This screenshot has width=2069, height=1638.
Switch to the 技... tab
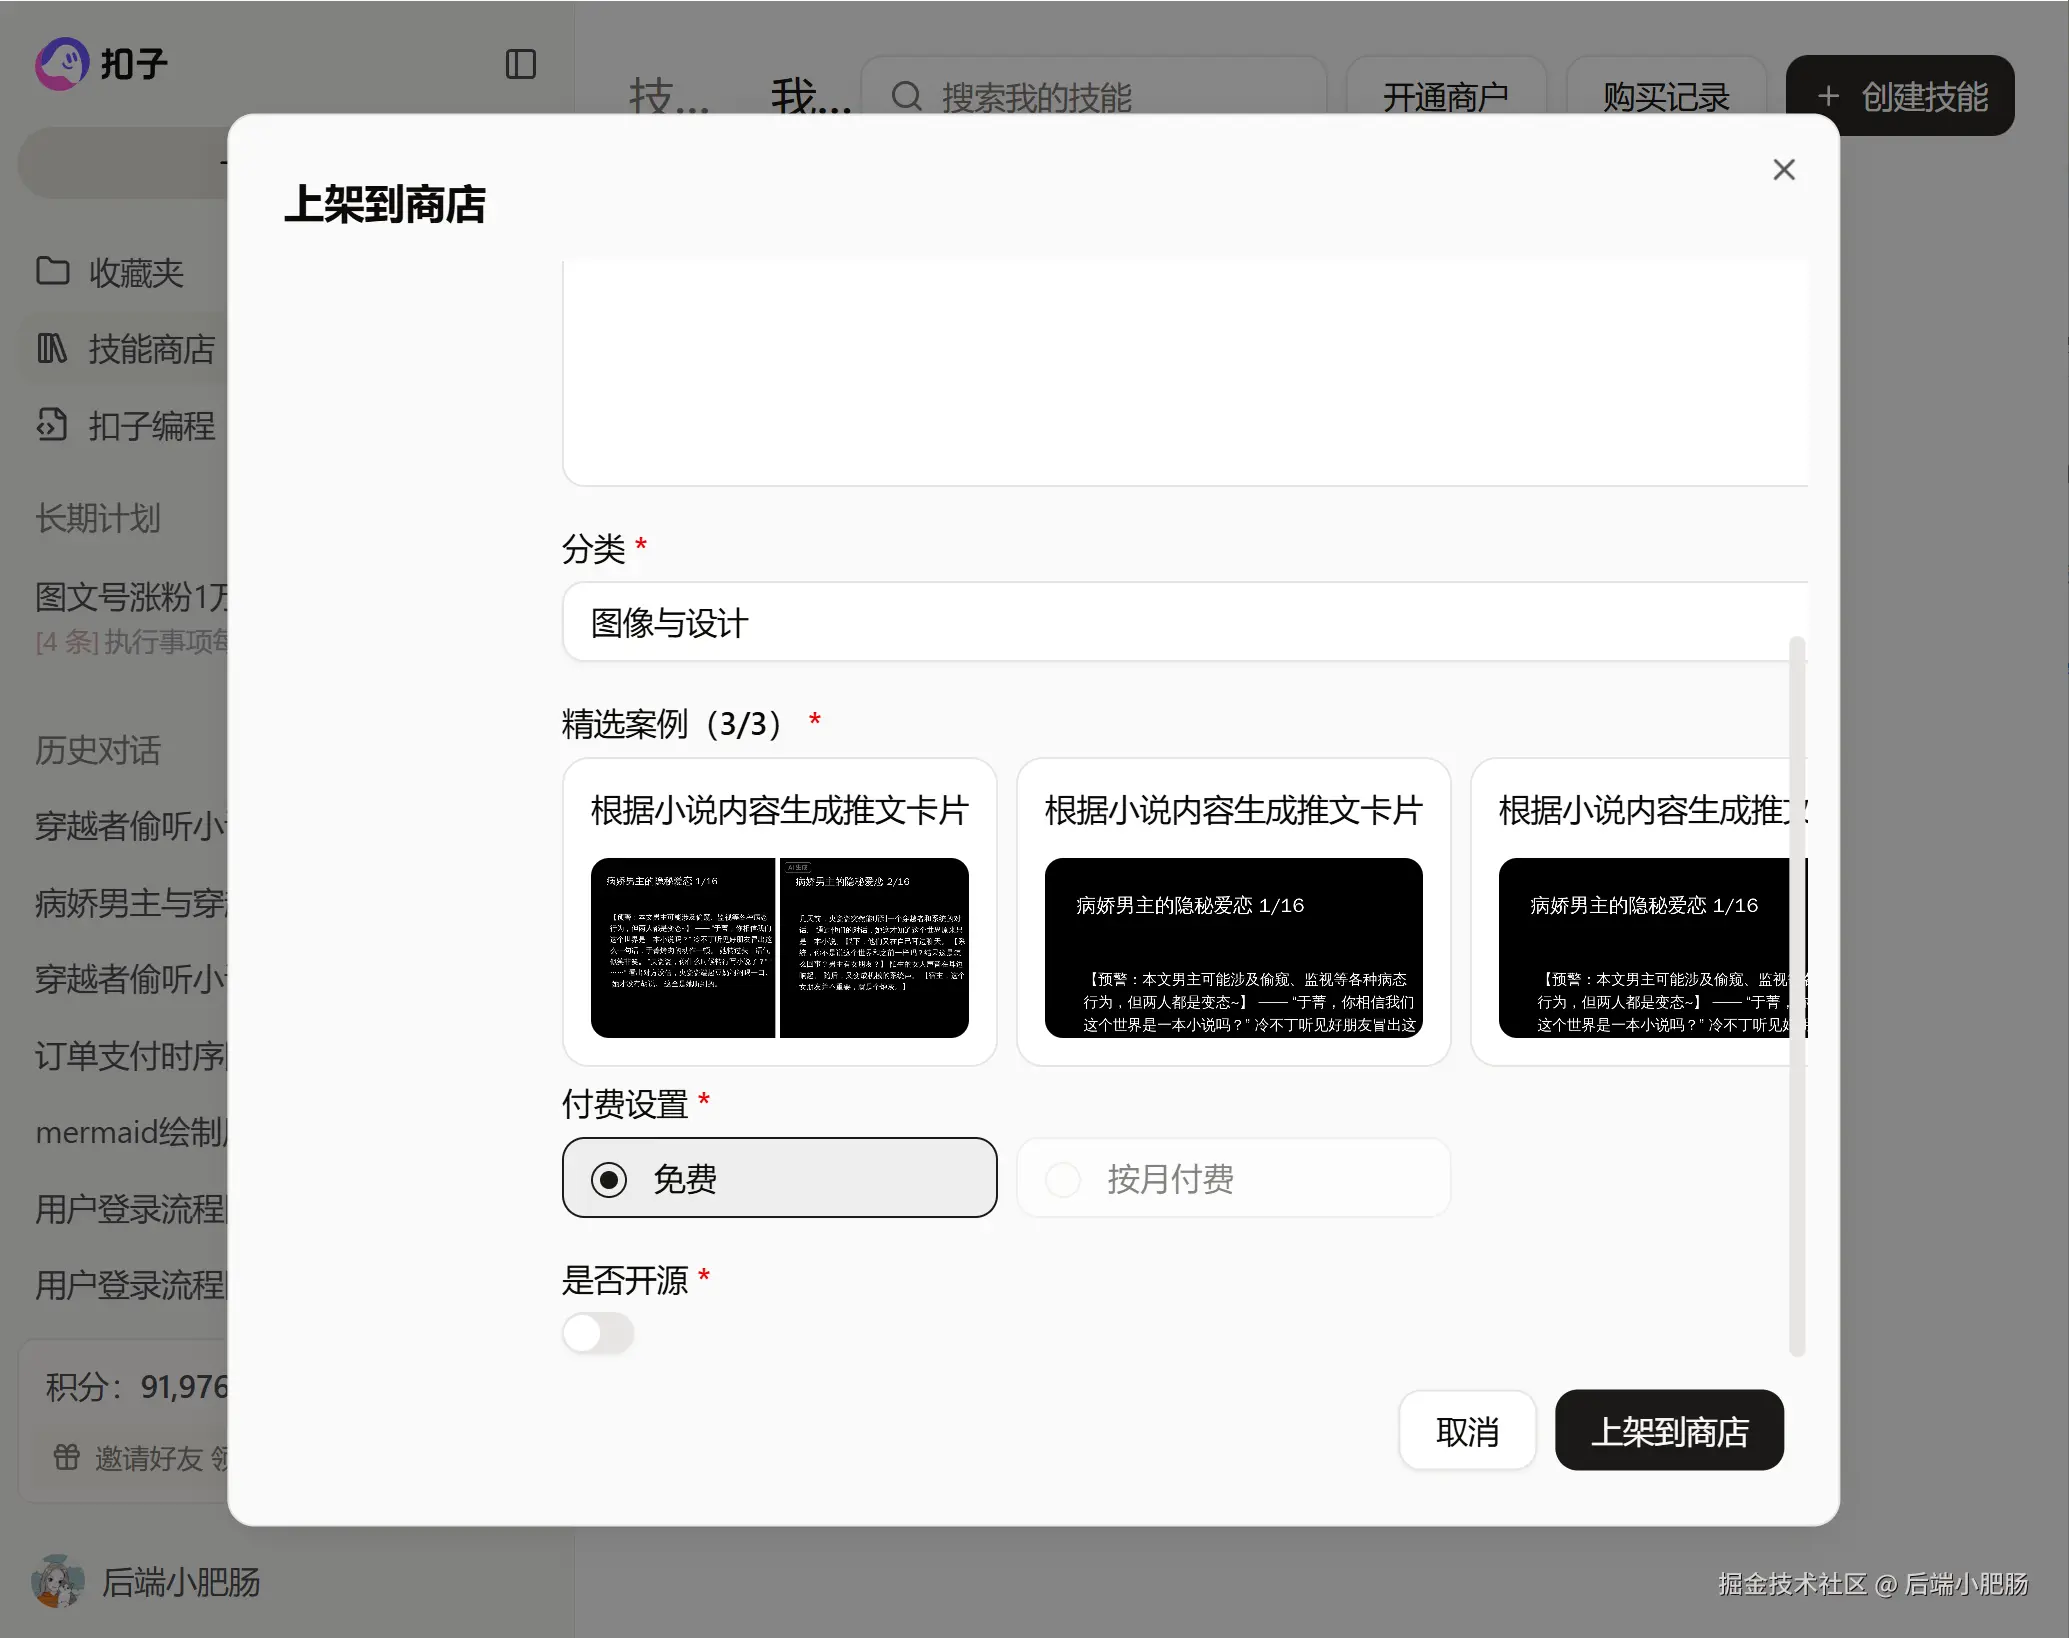668,97
